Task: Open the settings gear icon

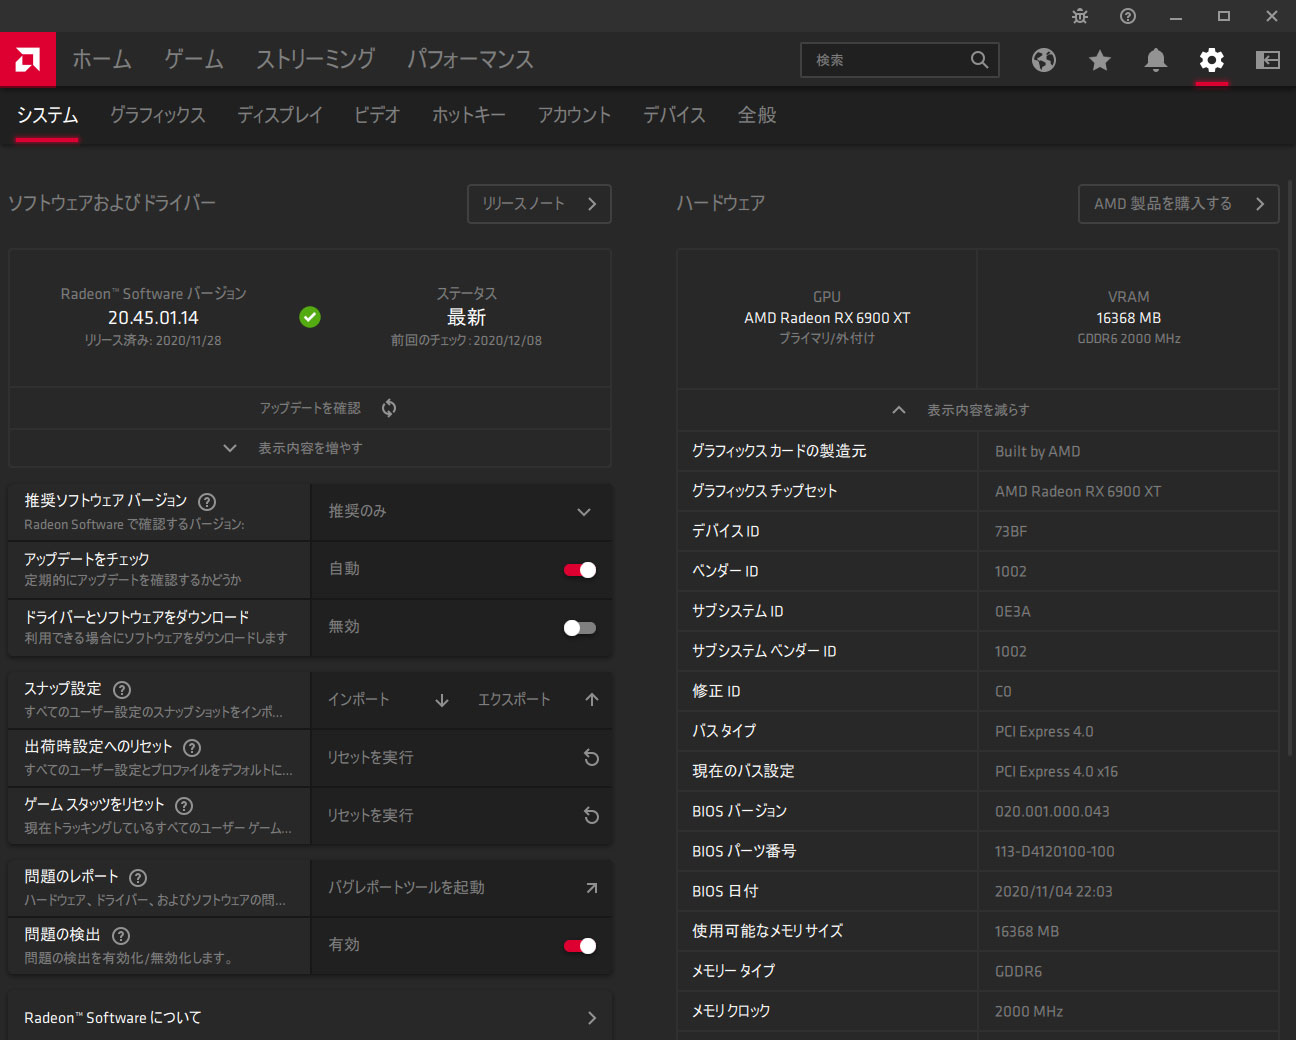Action: pyautogui.click(x=1212, y=60)
